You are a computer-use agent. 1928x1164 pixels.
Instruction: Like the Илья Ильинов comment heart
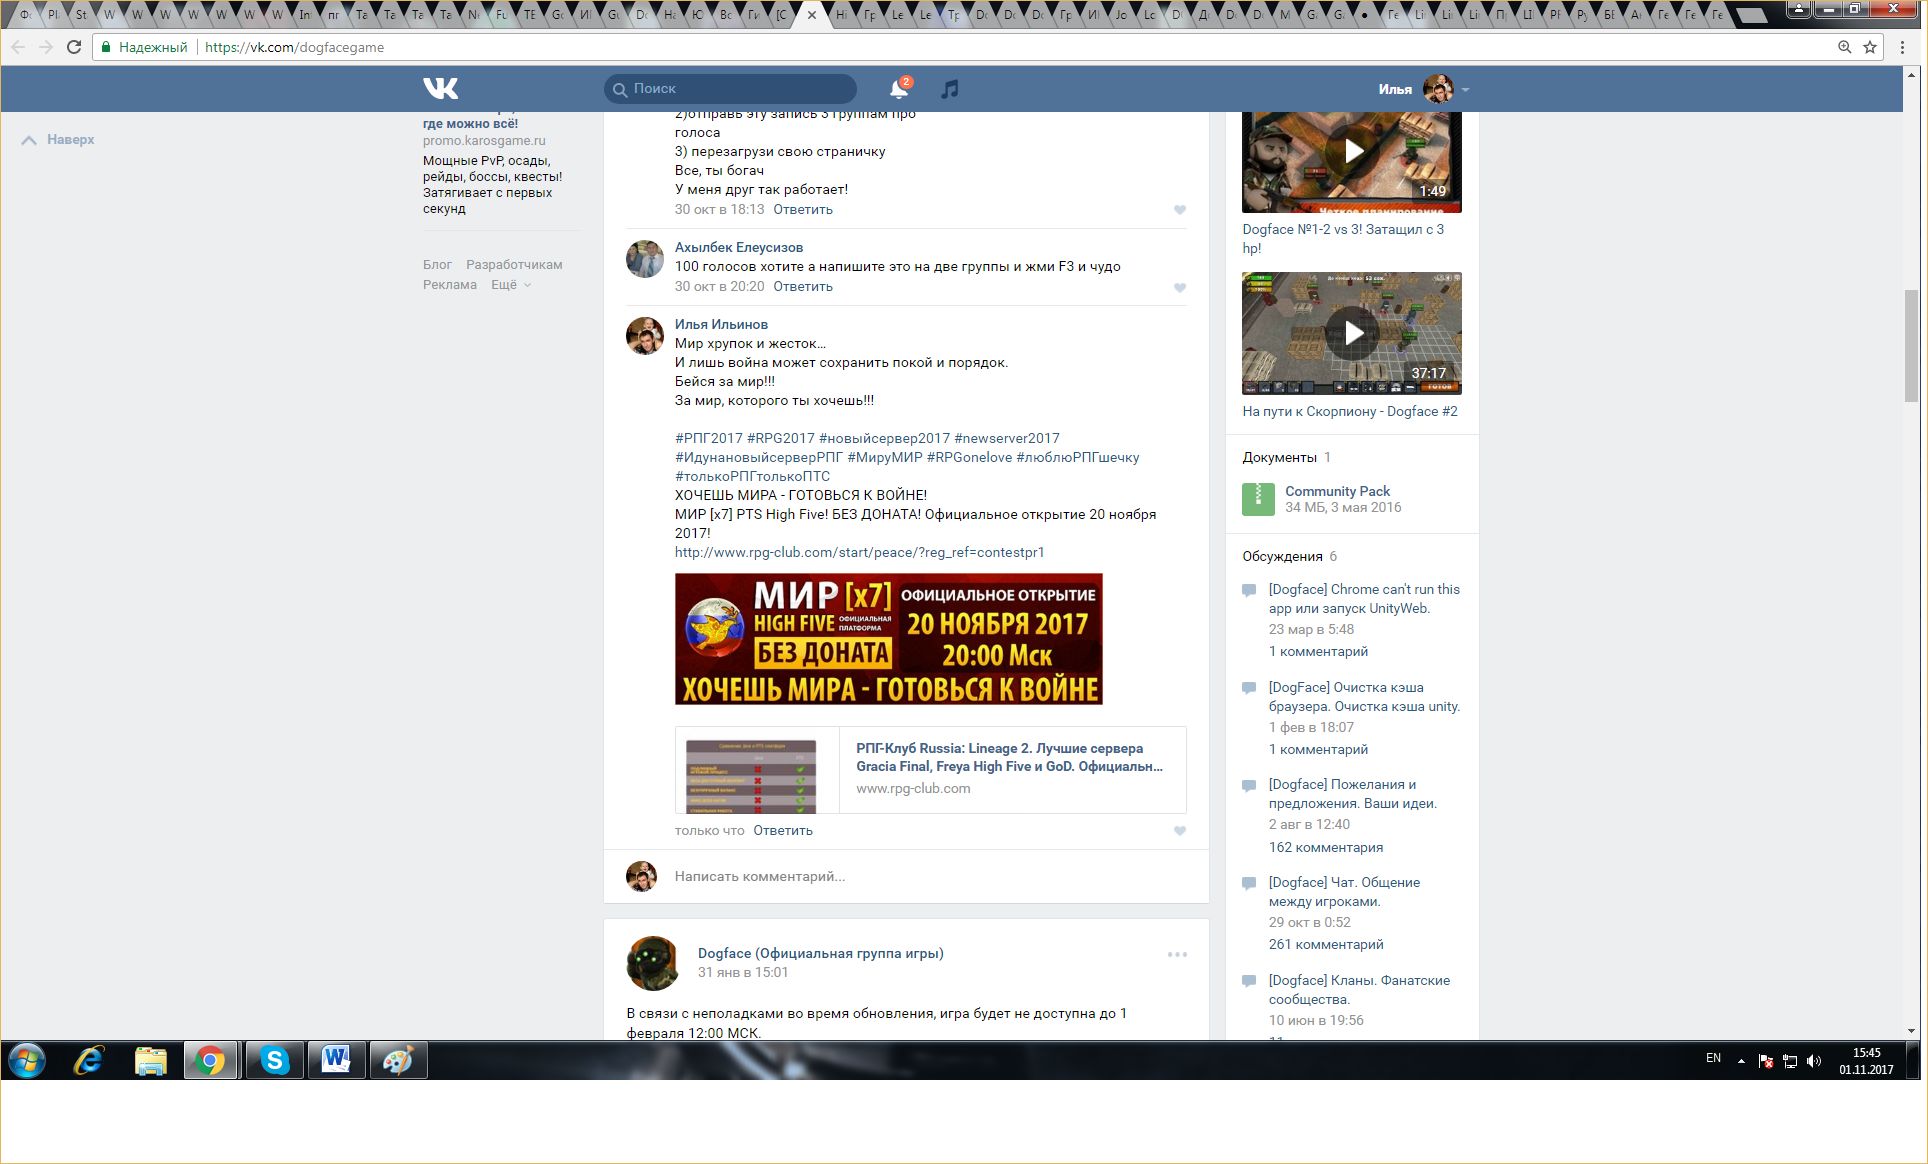1180,831
